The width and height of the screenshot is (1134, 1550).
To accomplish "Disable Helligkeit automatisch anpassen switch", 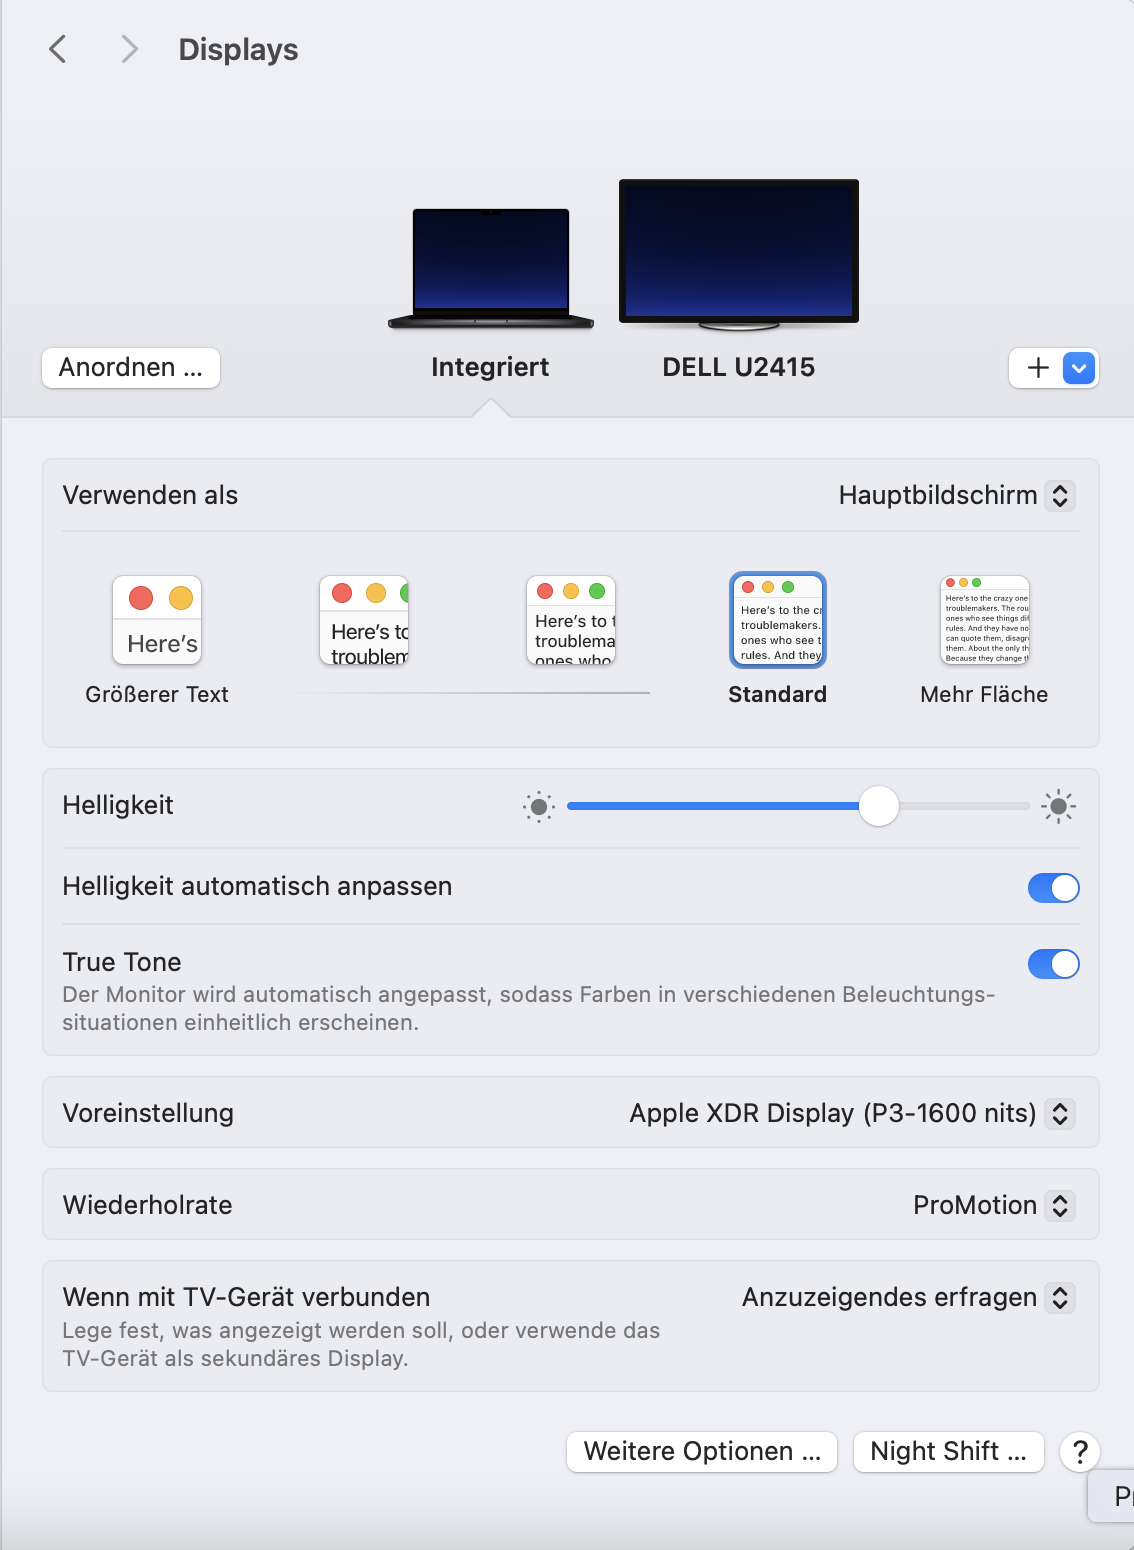I will 1054,887.
